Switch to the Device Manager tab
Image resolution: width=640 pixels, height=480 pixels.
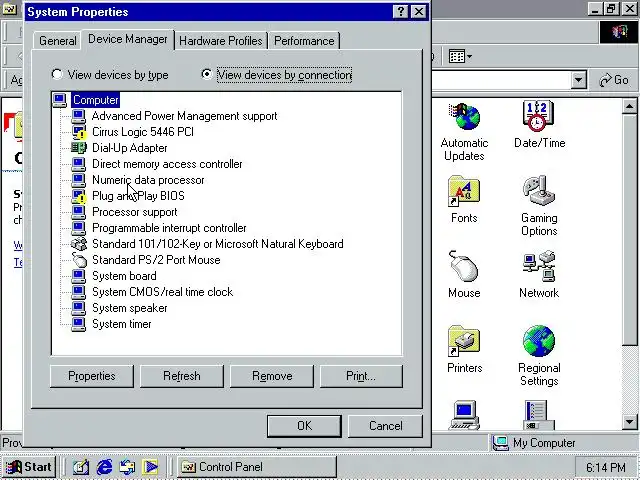point(128,39)
